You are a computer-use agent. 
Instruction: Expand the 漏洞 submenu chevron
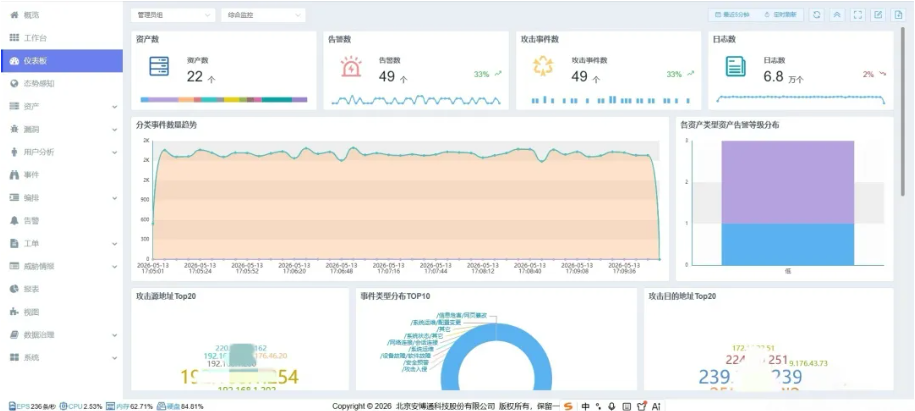coord(114,130)
